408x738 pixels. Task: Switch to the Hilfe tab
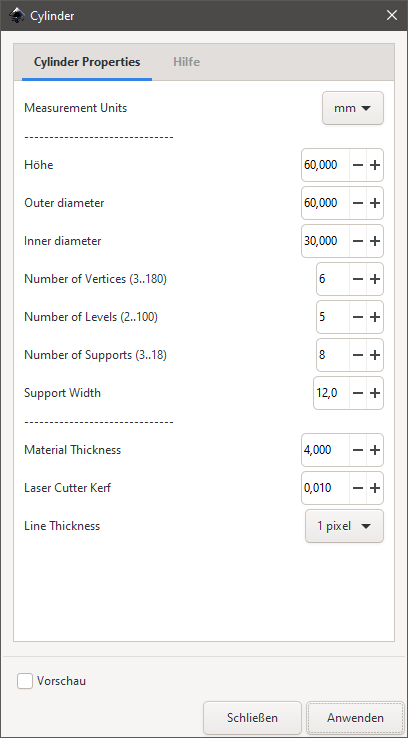[x=186, y=62]
